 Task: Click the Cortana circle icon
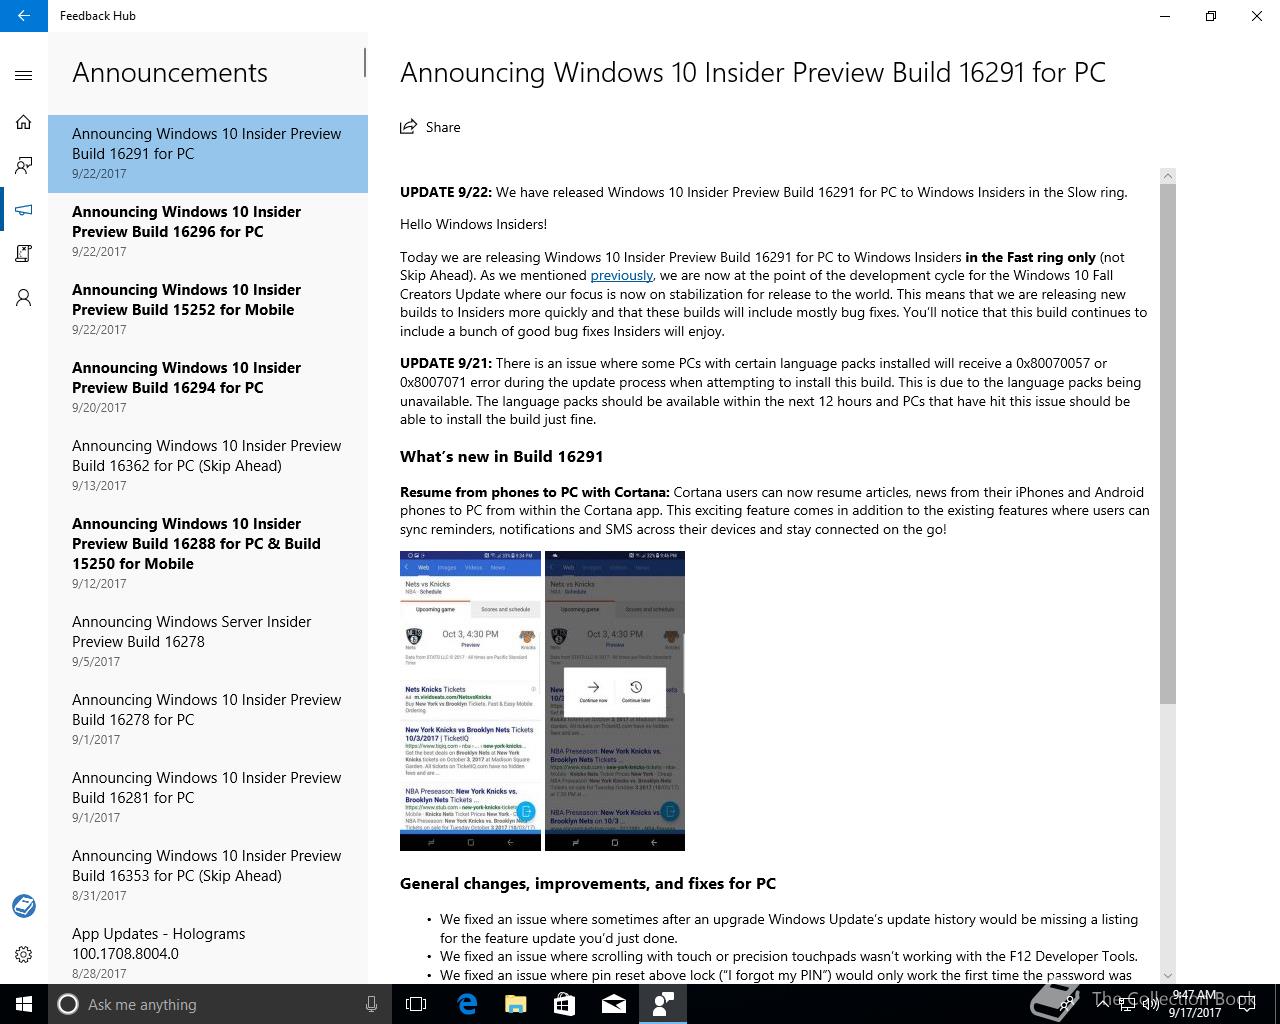(68, 1004)
